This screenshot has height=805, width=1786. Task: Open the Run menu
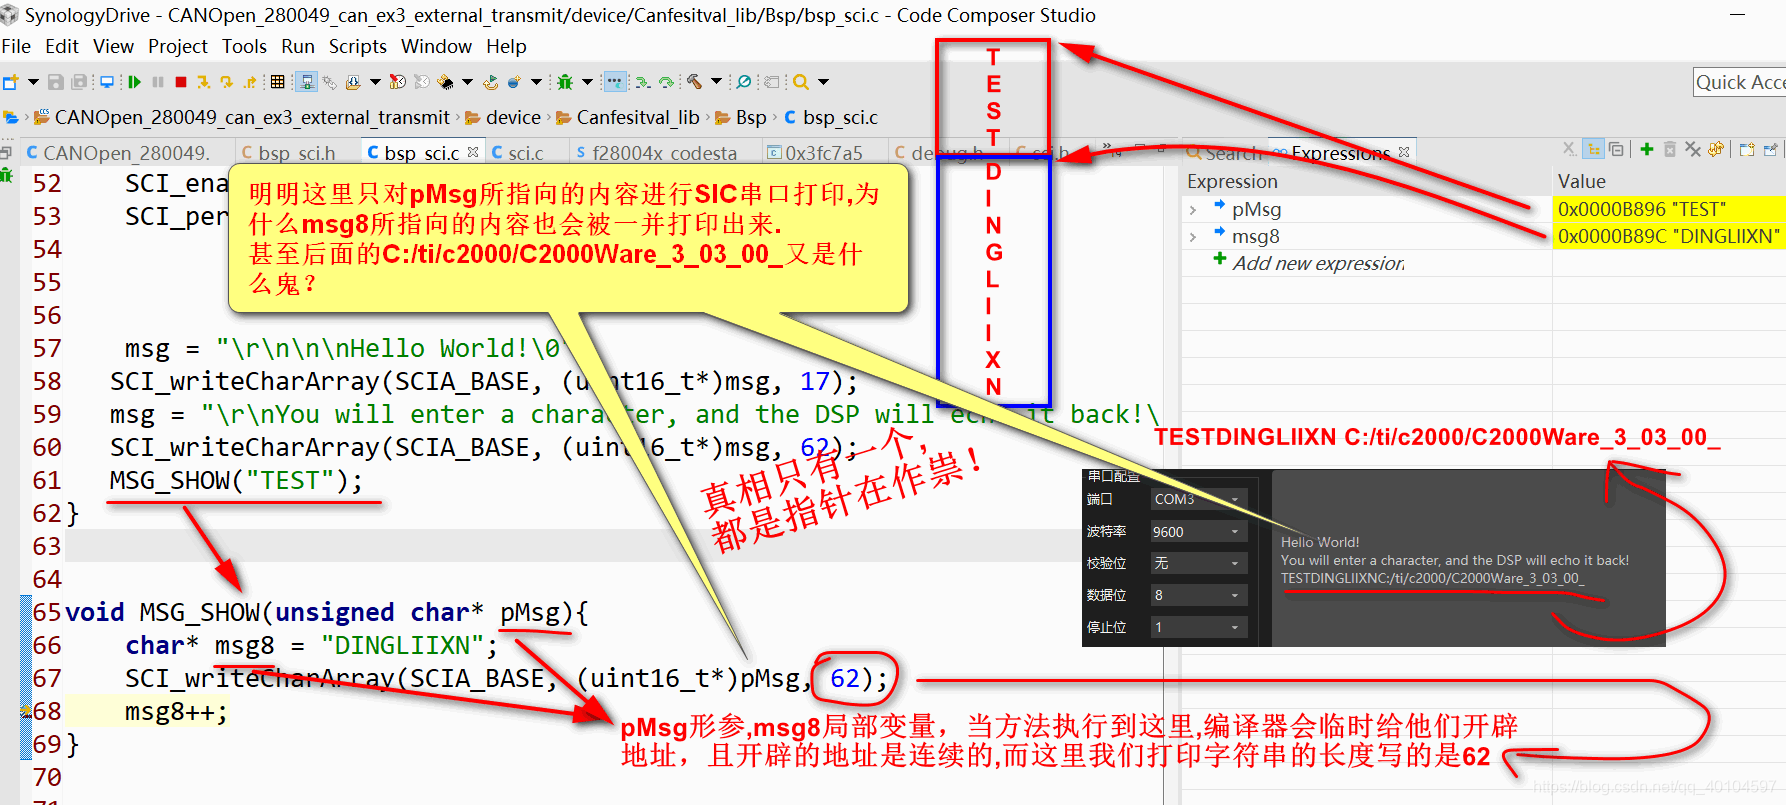click(x=298, y=46)
